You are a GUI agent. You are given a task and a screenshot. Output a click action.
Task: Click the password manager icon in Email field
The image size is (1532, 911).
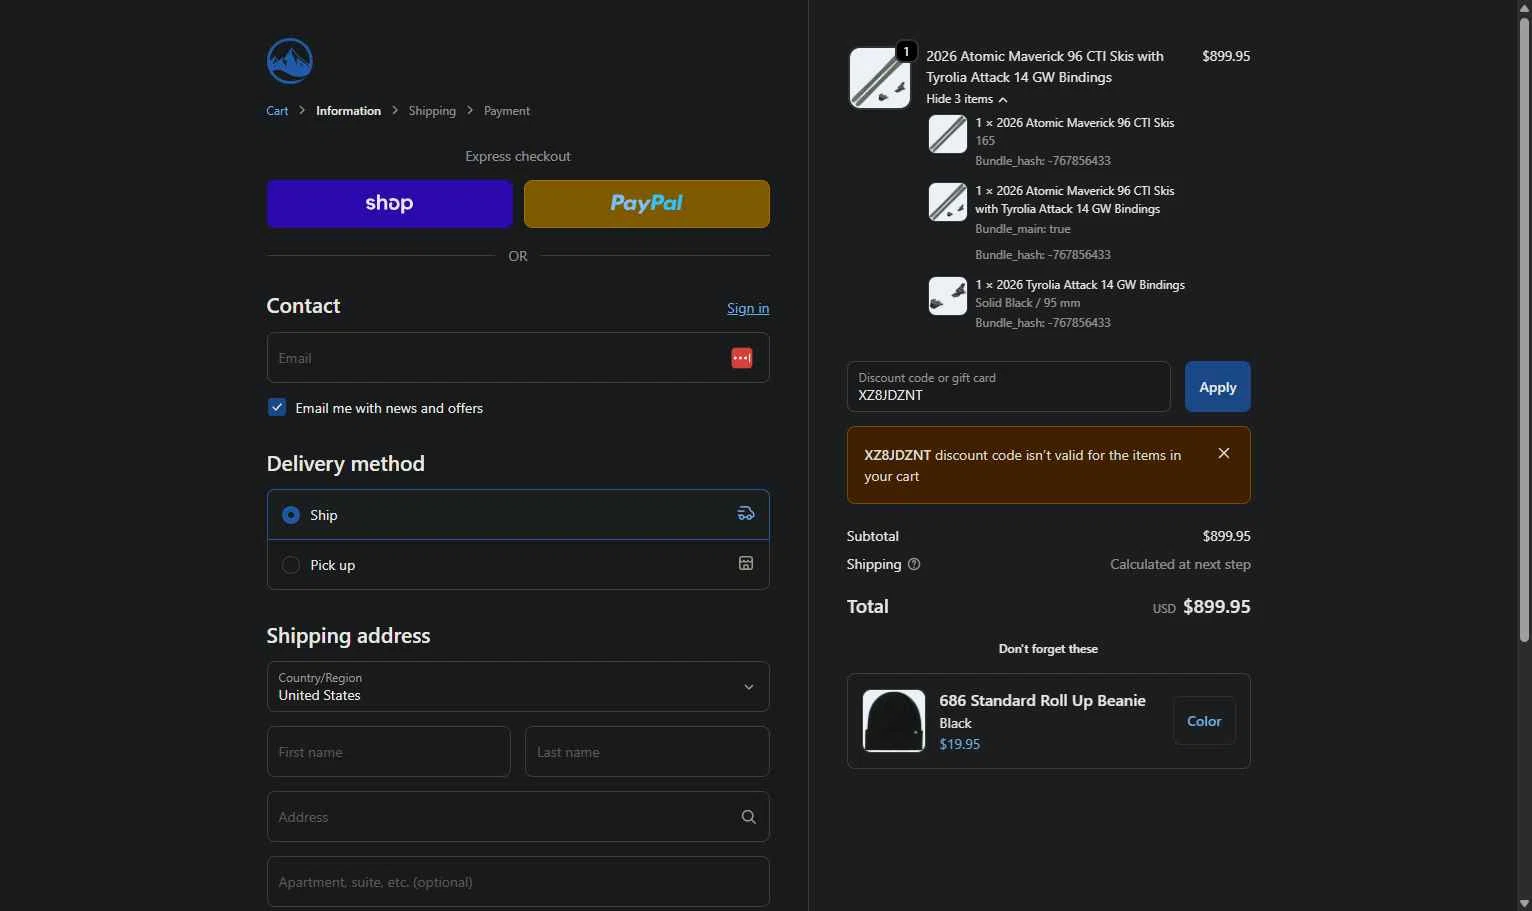pyautogui.click(x=741, y=358)
